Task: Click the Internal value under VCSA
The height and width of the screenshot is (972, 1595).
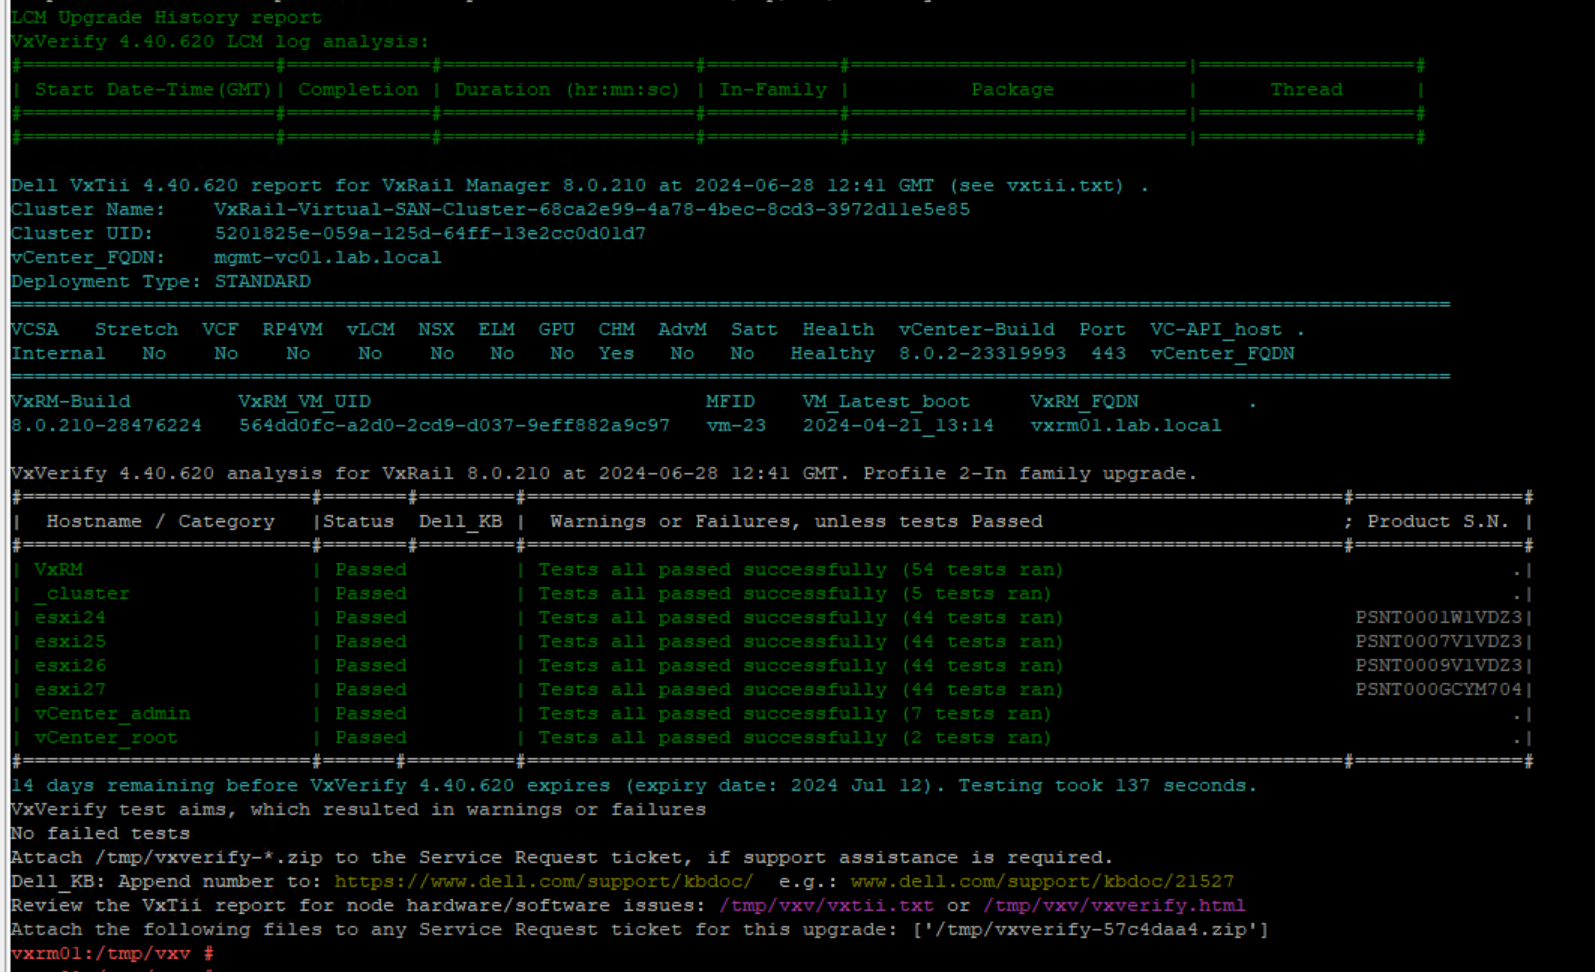Action: pyautogui.click(x=58, y=353)
